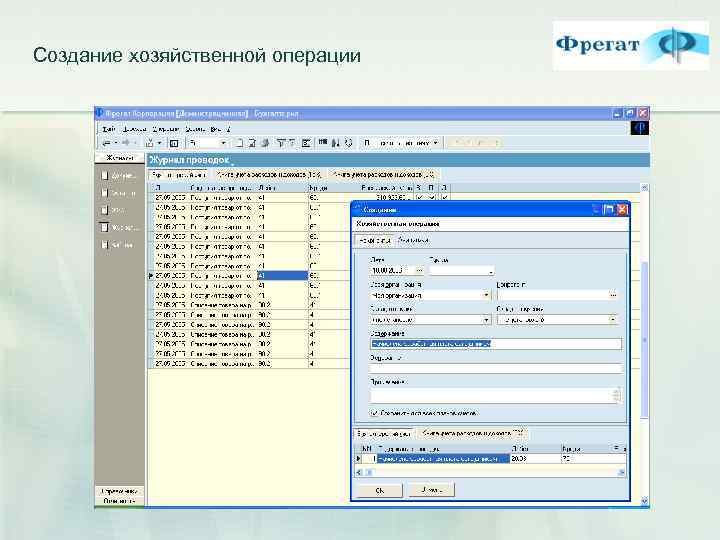This screenshot has width=720, height=540.
Task: Click bottom-most sidebar group button
Action: point(119,501)
